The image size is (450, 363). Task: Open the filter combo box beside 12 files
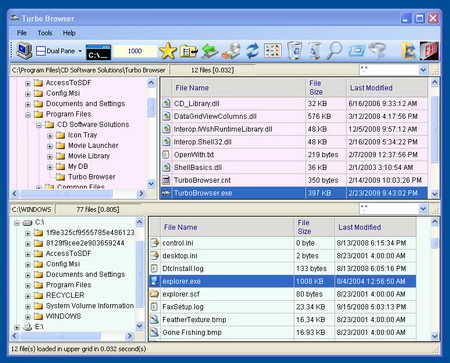point(394,70)
